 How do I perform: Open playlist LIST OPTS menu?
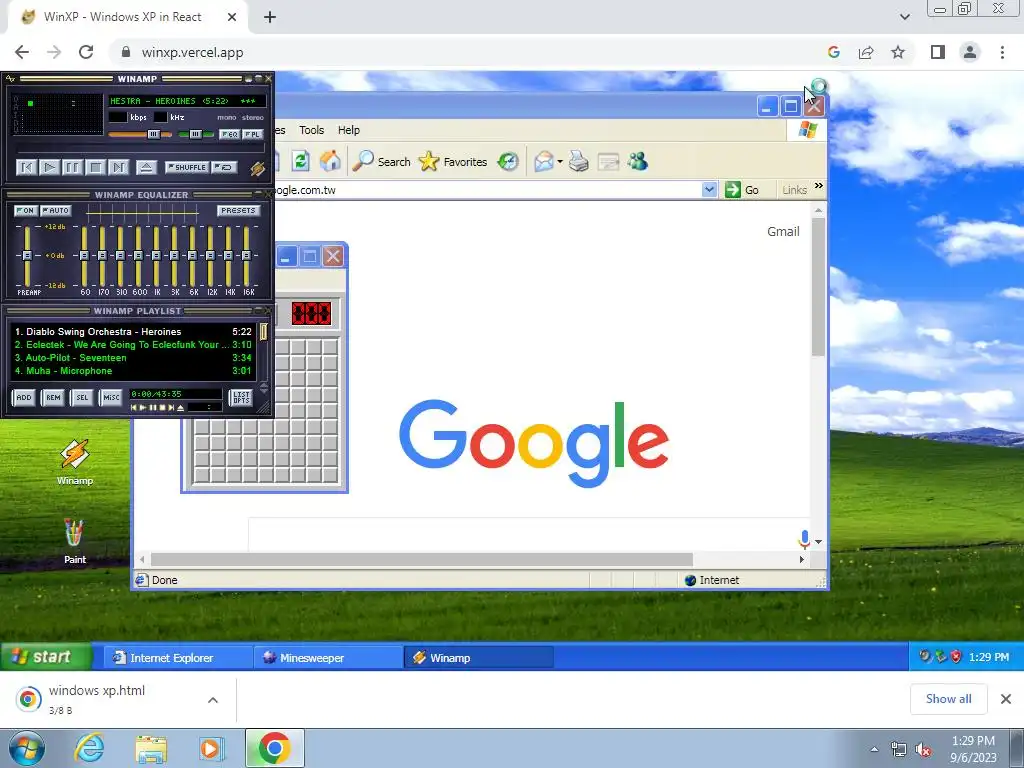click(x=241, y=398)
